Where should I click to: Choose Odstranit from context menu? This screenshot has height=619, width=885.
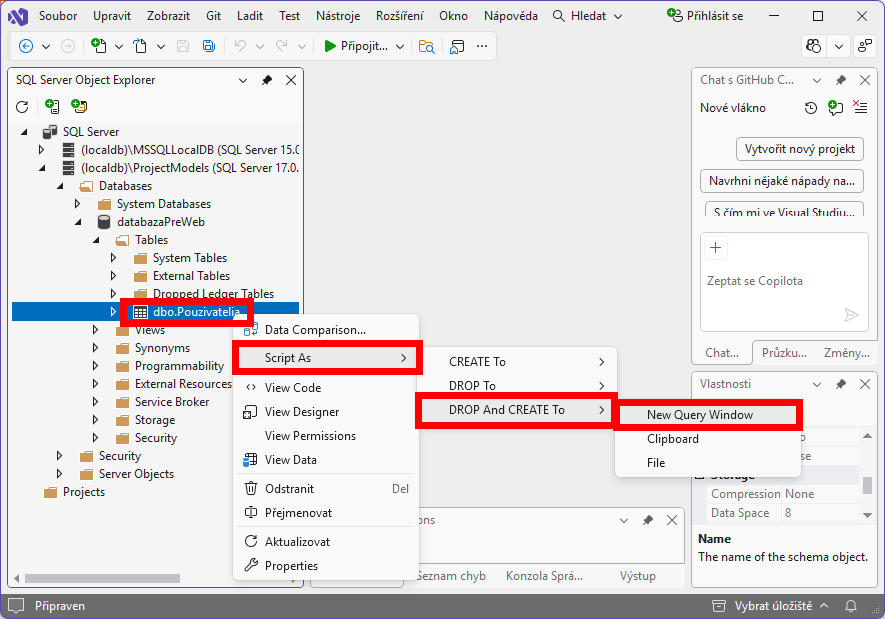tap(327, 489)
